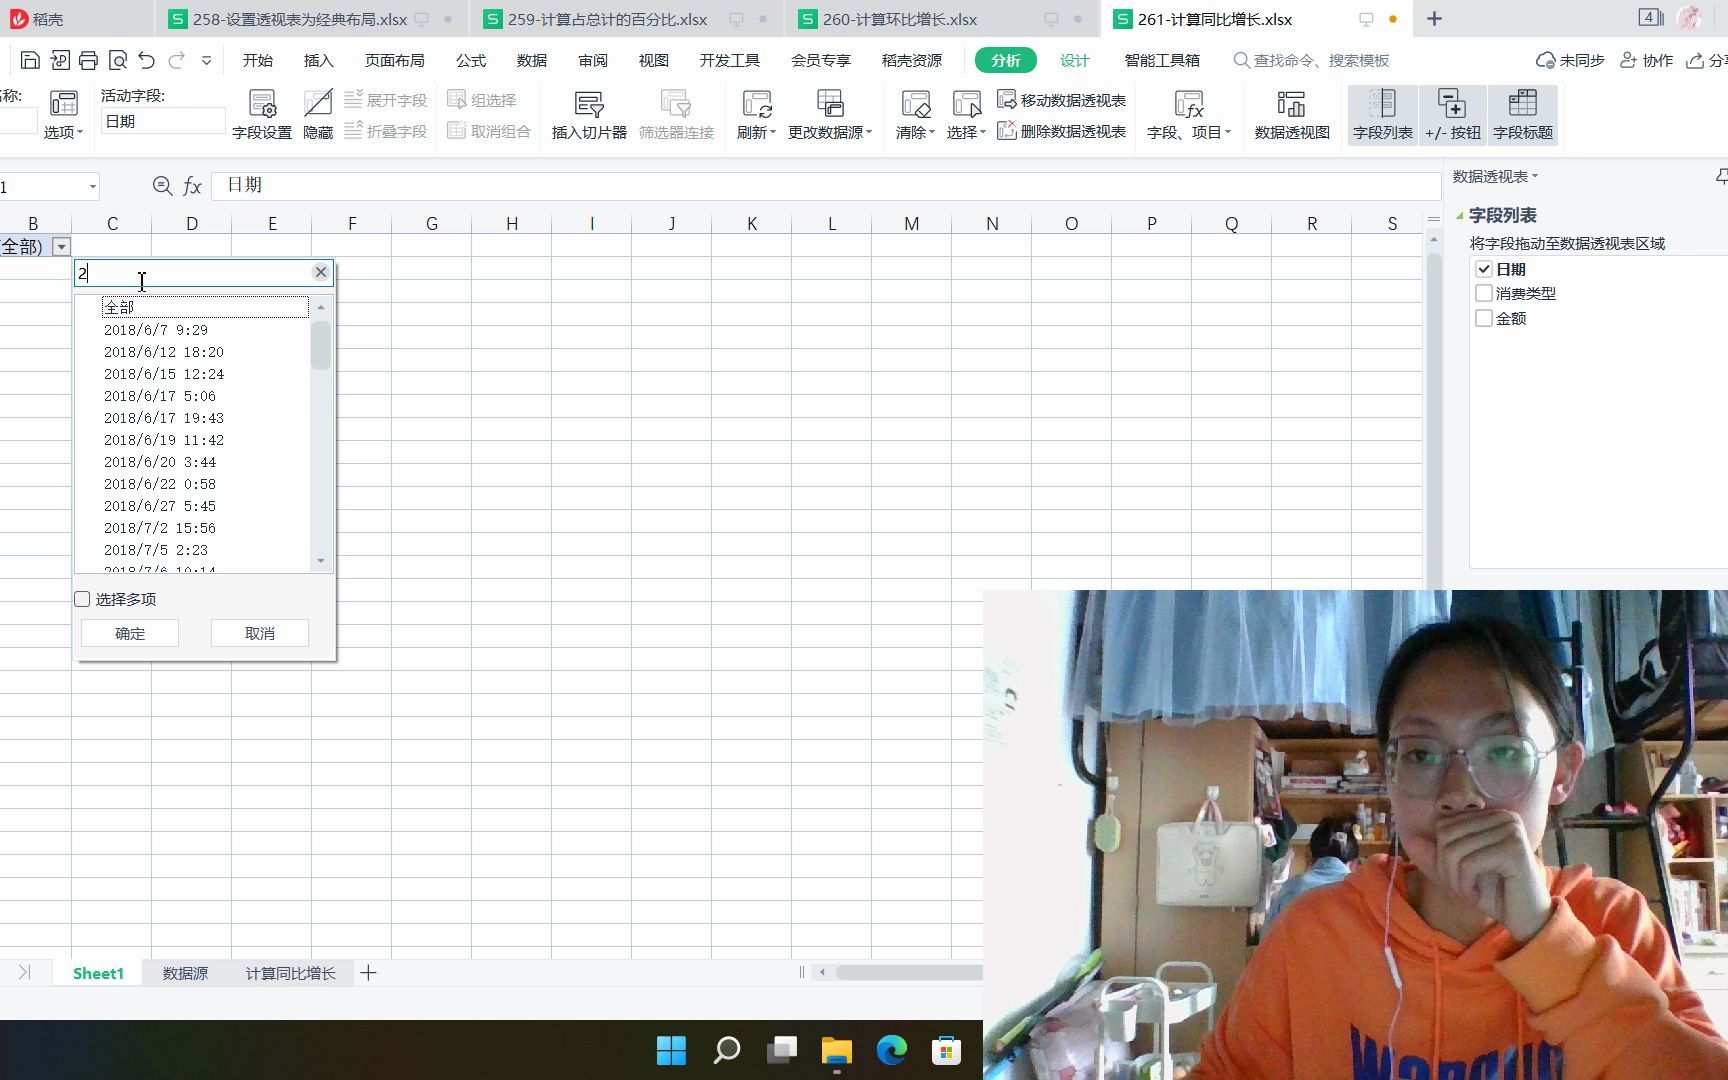The image size is (1728, 1080).
Task: Click 确定 to confirm filter
Action: coord(130,633)
